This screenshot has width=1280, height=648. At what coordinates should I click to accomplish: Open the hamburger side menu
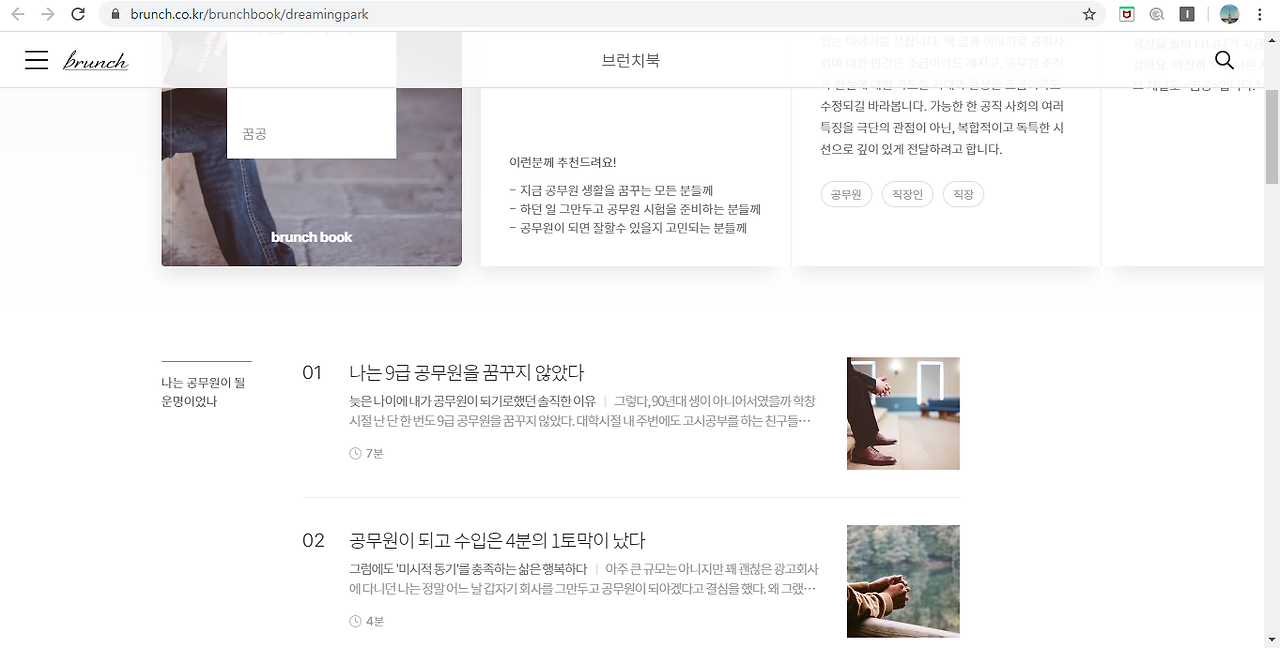(x=36, y=61)
